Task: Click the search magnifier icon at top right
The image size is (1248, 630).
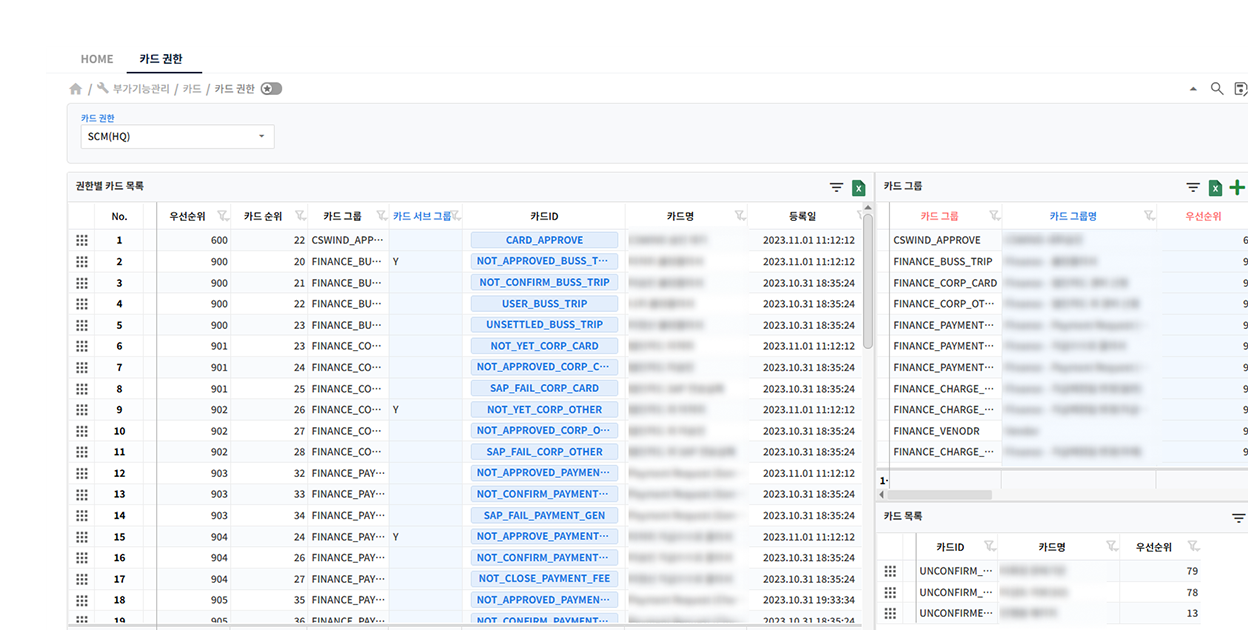Action: 1217,89
